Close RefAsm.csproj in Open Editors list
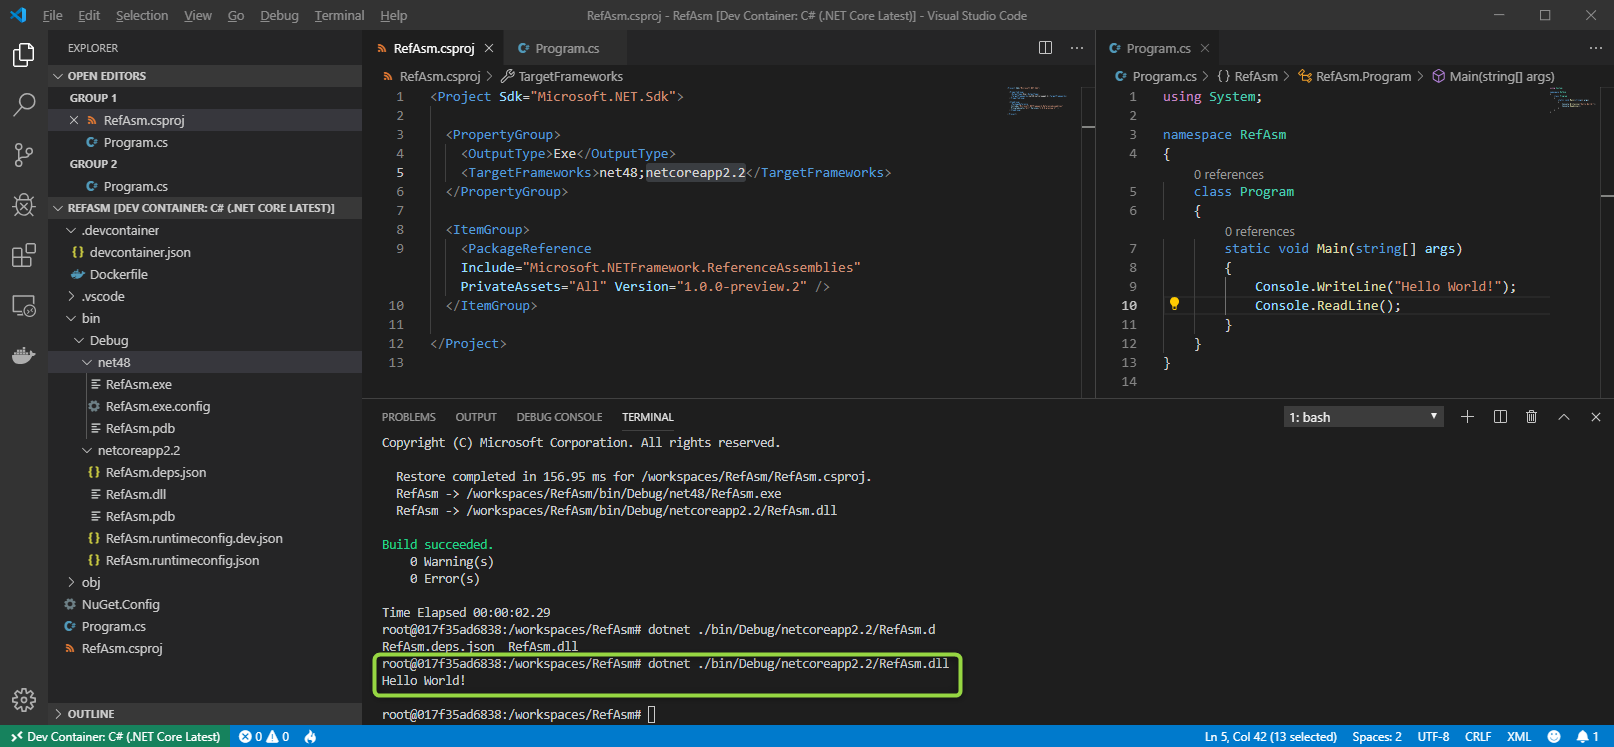This screenshot has height=747, width=1614. pos(74,120)
